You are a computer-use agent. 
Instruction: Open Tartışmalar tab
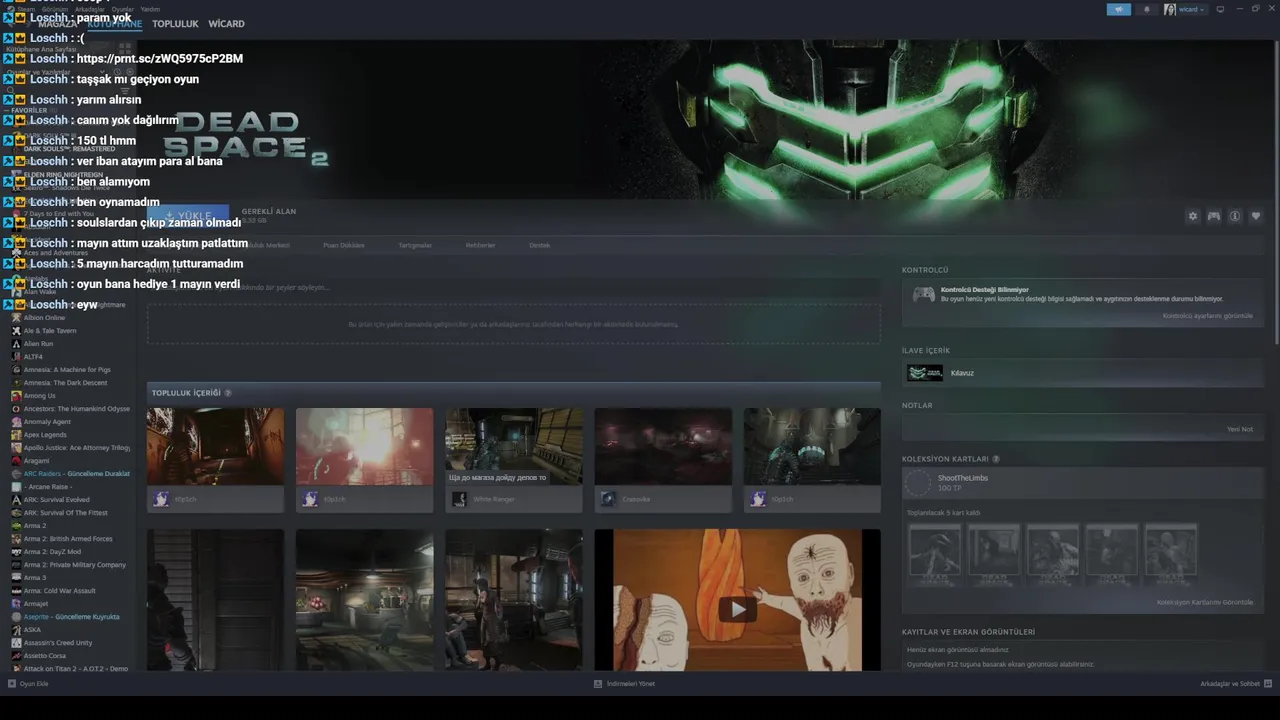[415, 245]
